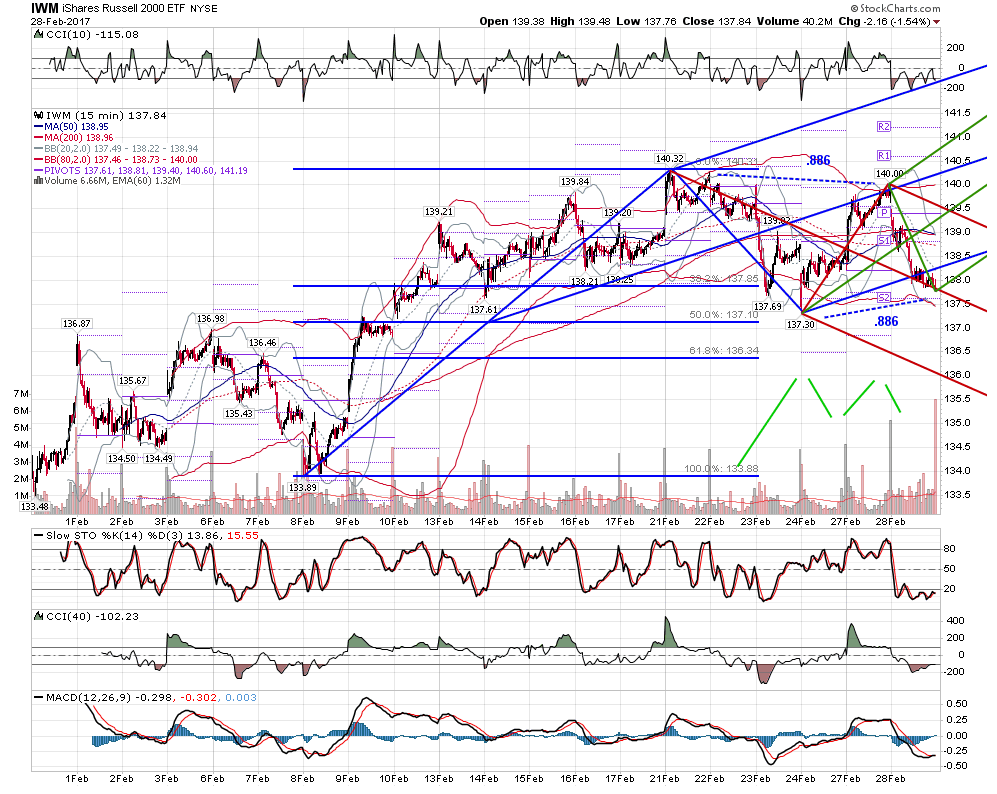Click the MACD(12,26,9) indicator label
Image resolution: width=997 pixels, height=794 pixels.
[89, 697]
